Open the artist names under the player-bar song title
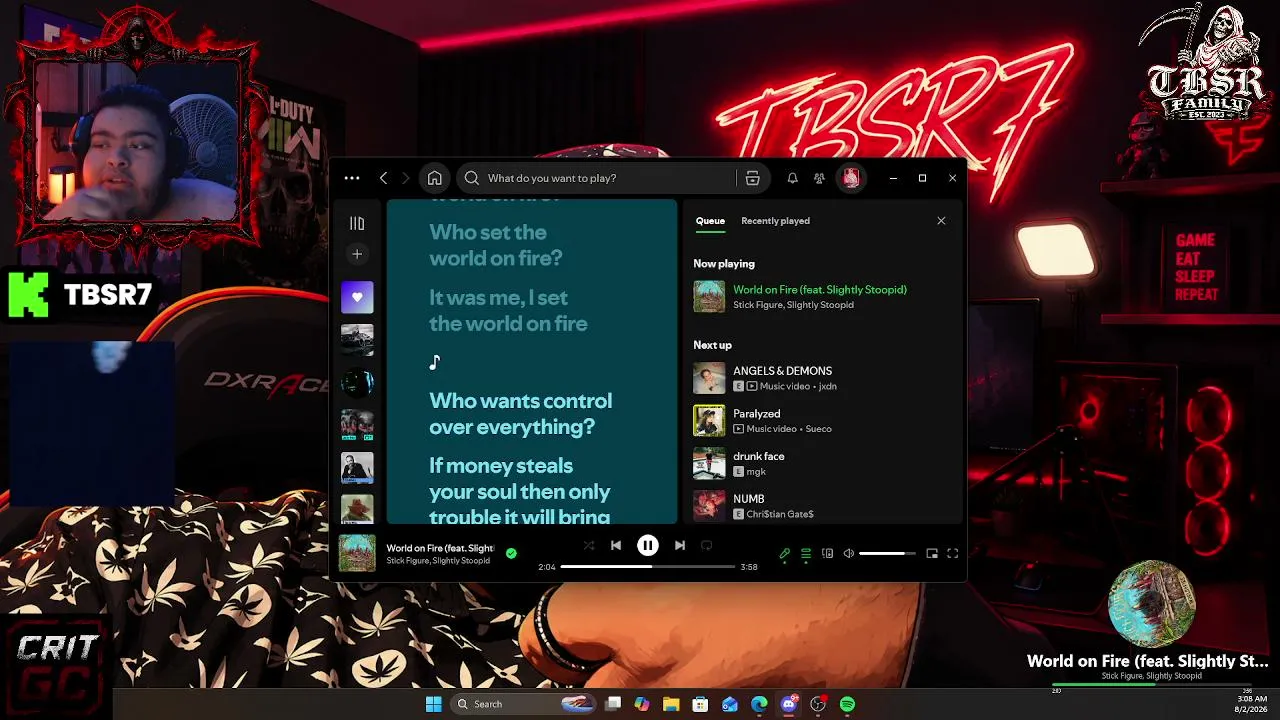 (x=438, y=561)
